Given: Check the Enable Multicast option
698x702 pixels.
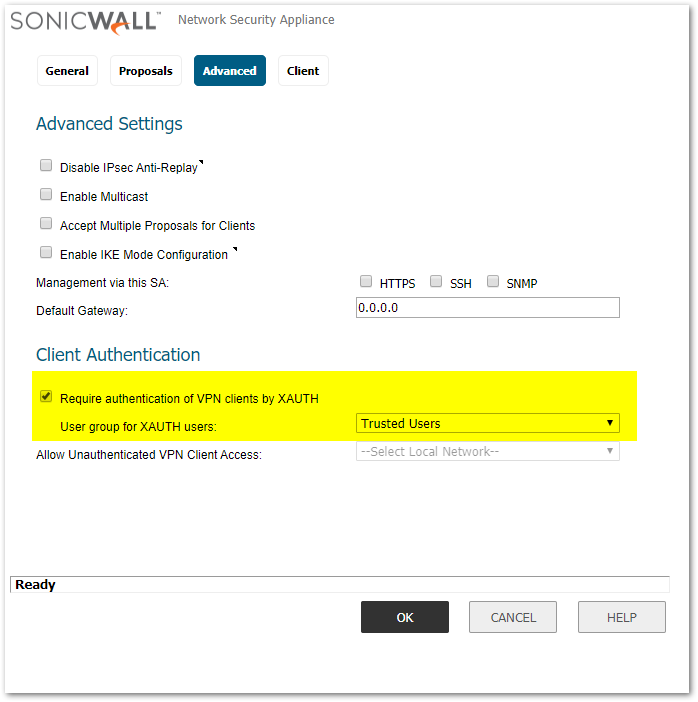Looking at the screenshot, I should 46,195.
